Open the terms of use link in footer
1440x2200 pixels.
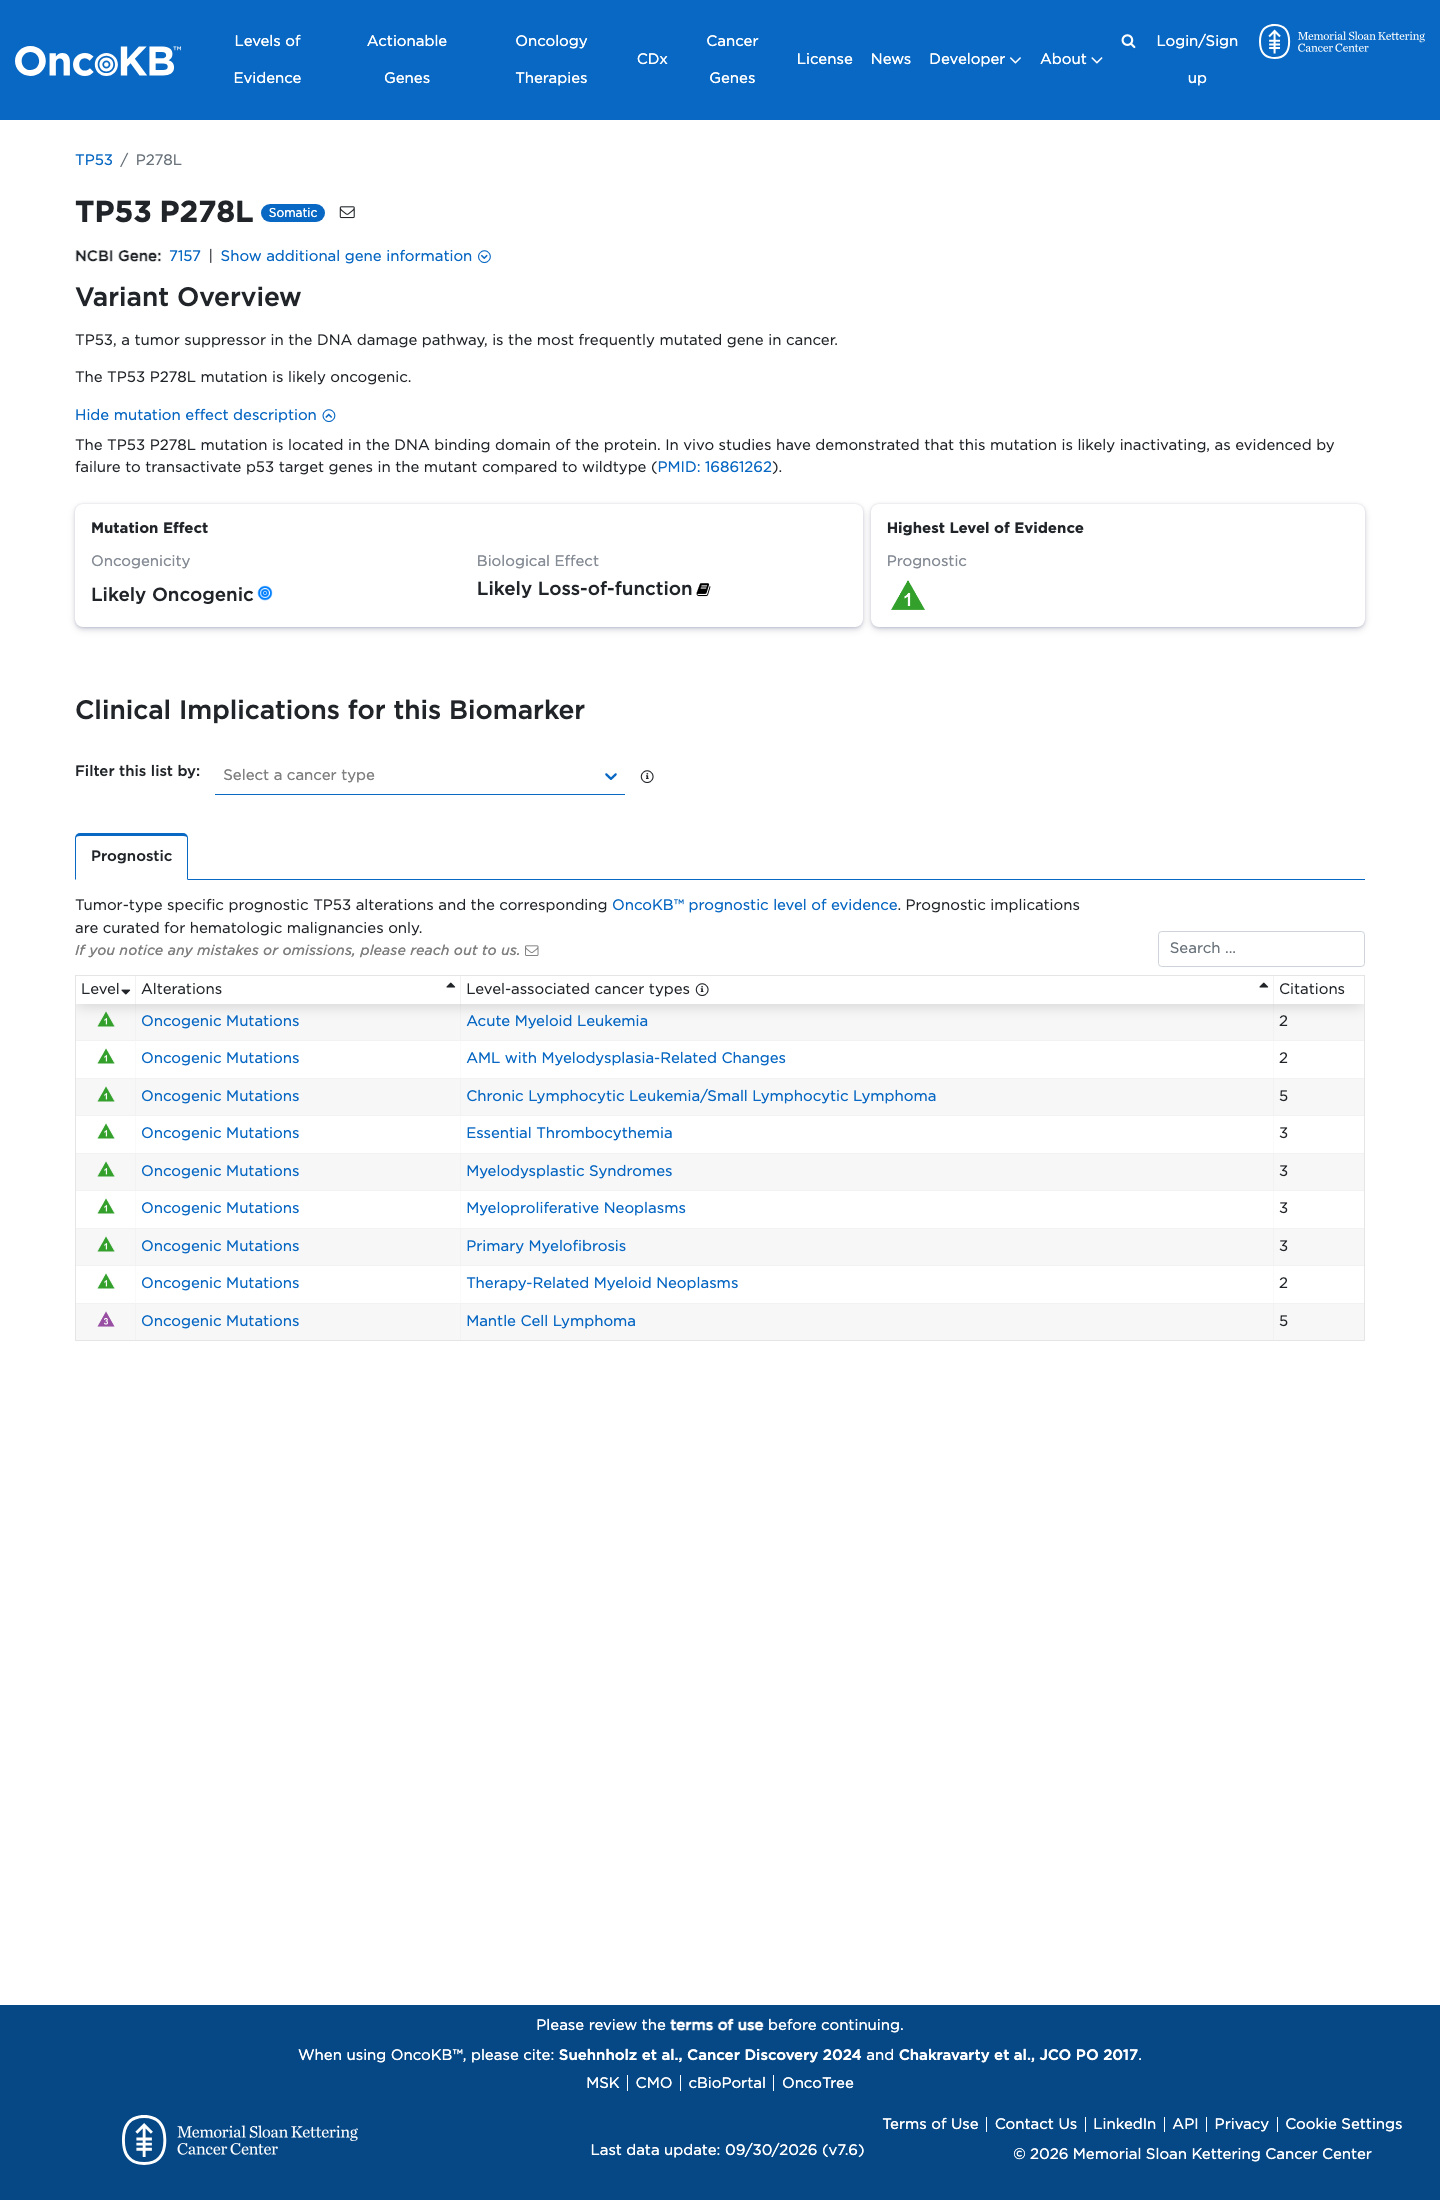coord(716,2025)
